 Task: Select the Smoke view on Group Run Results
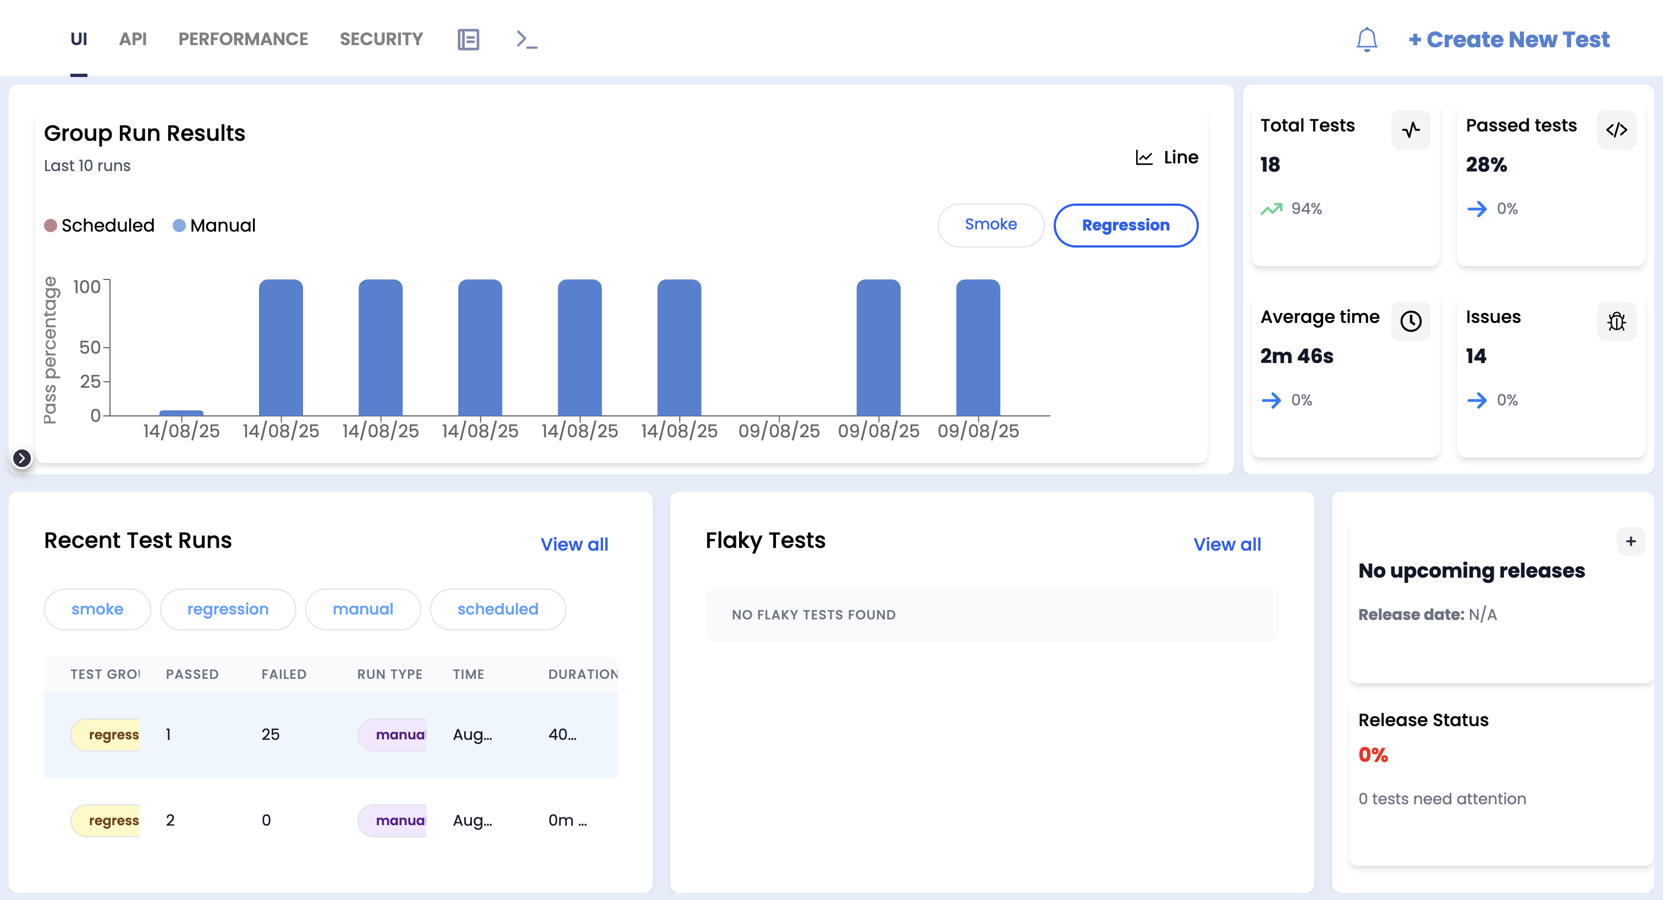point(991,225)
